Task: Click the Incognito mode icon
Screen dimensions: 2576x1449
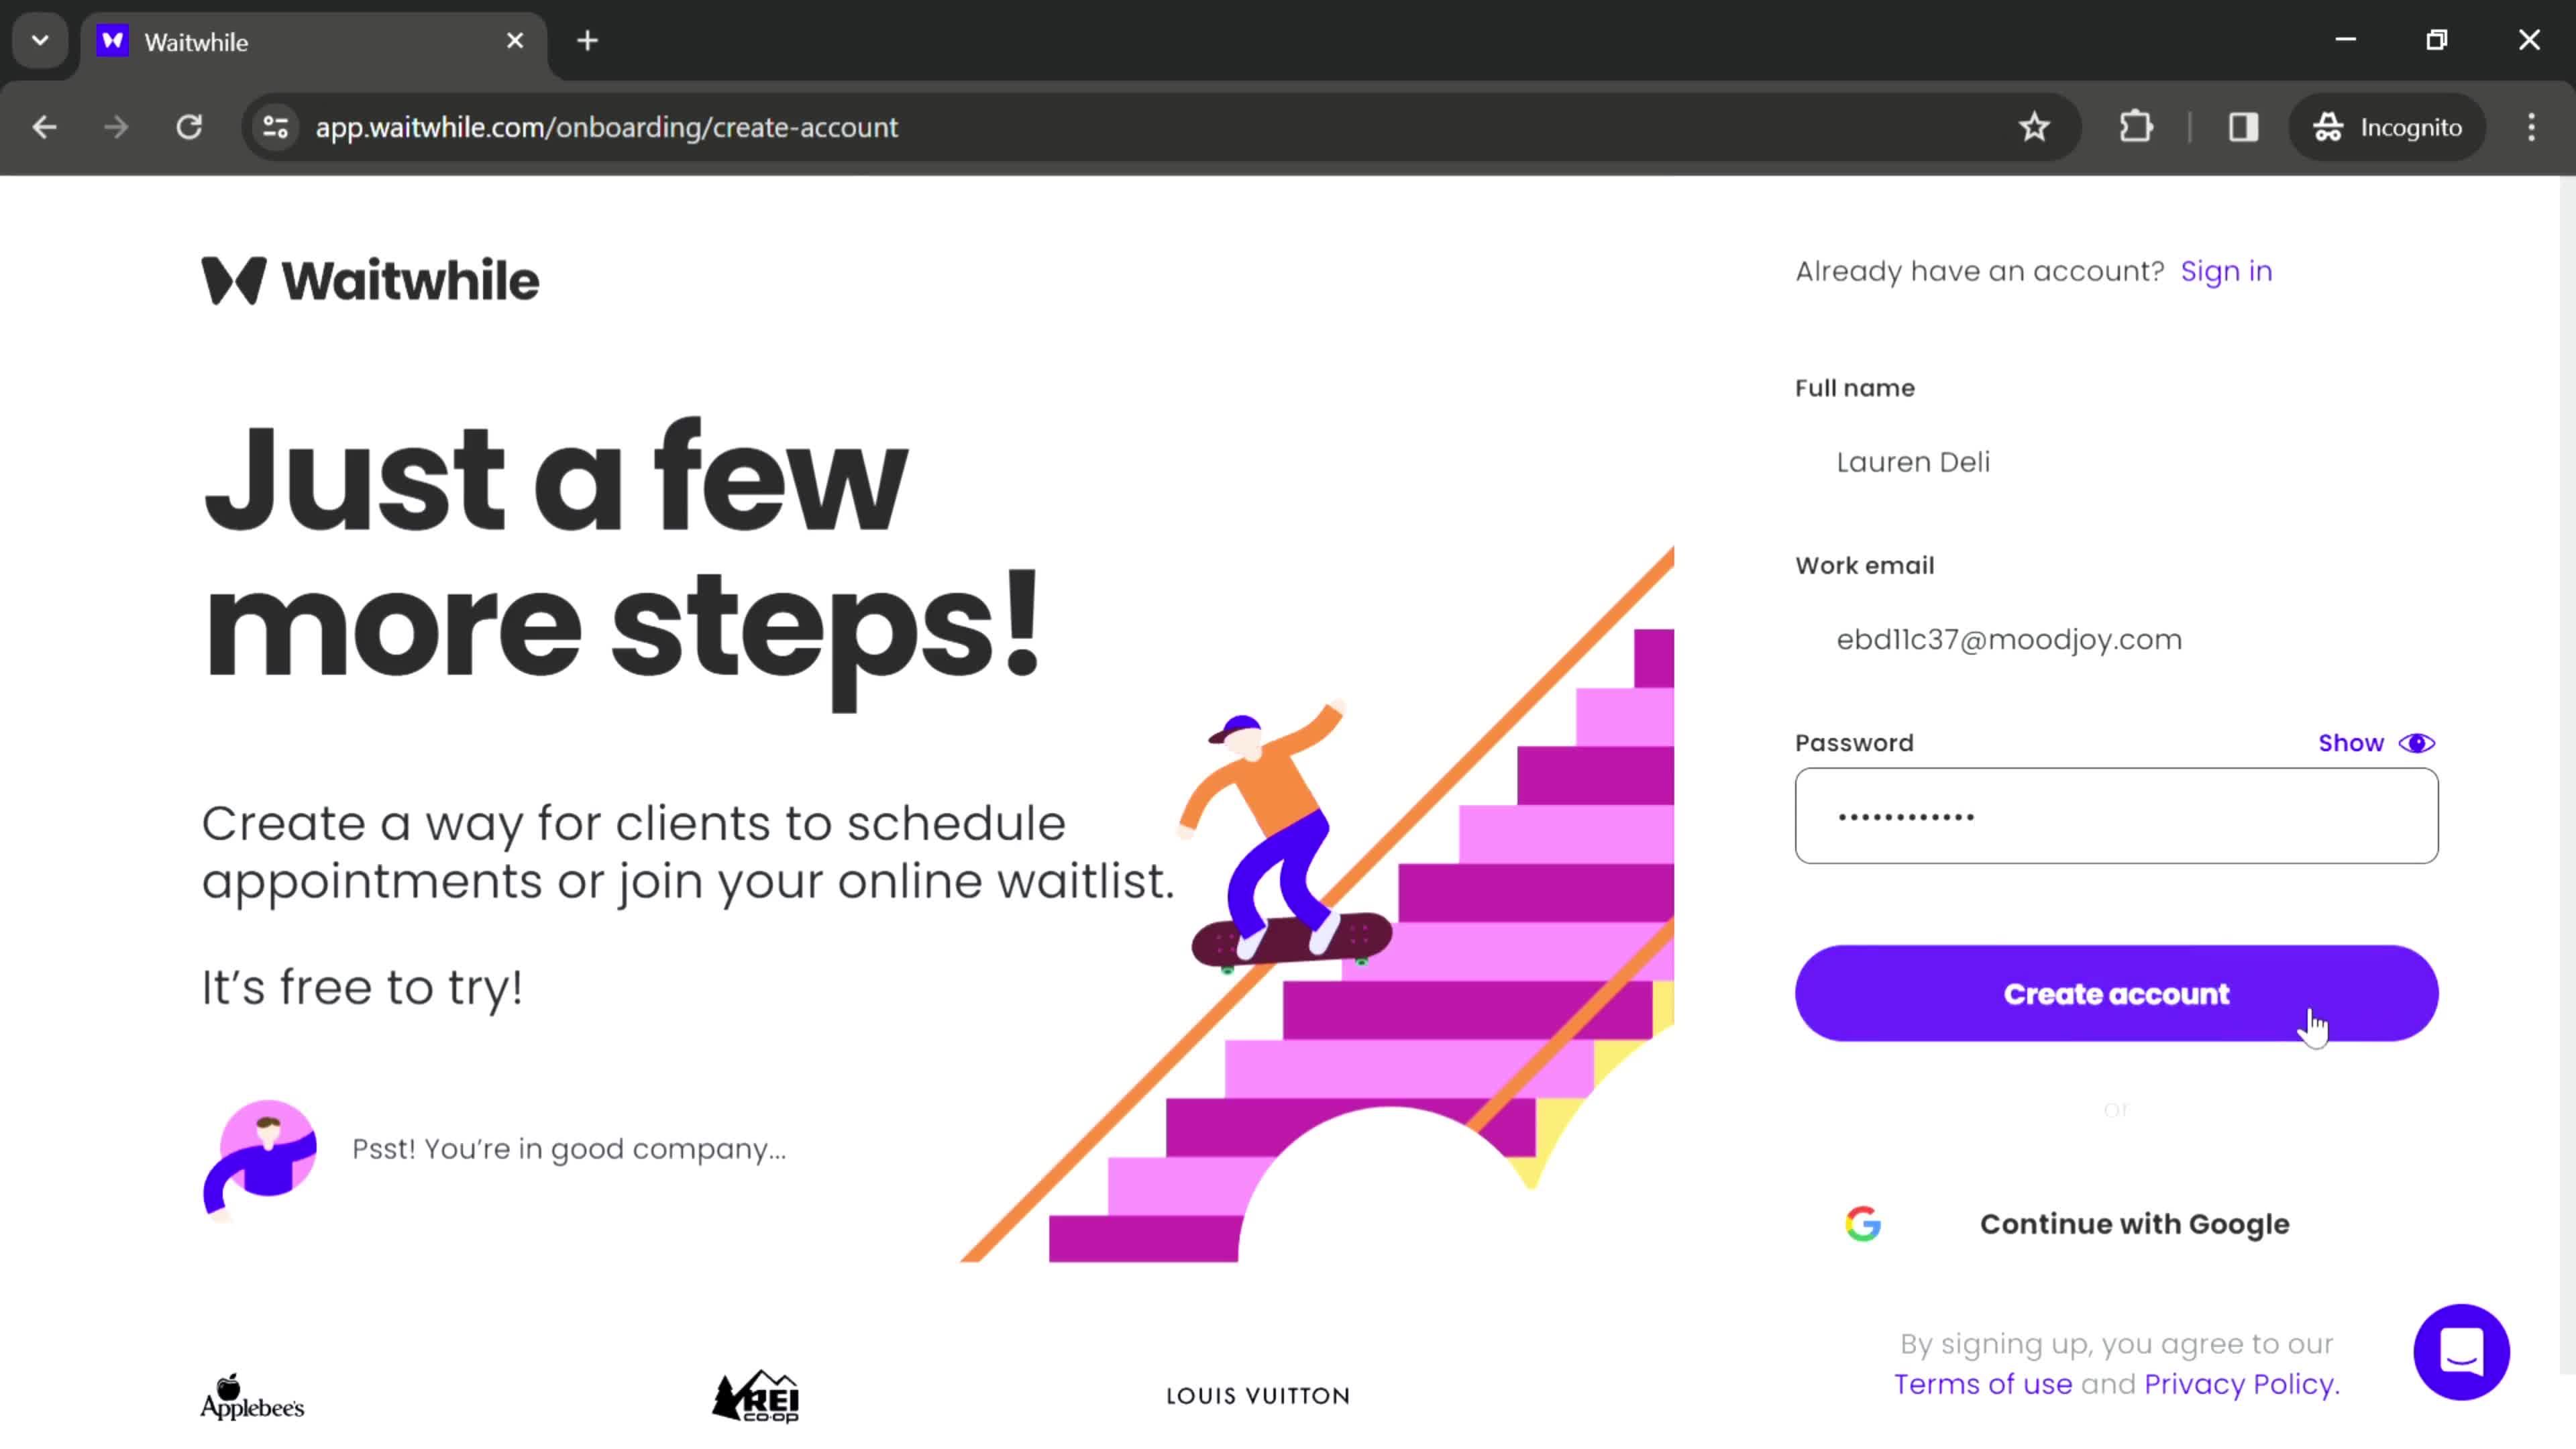Action: pos(2332,125)
